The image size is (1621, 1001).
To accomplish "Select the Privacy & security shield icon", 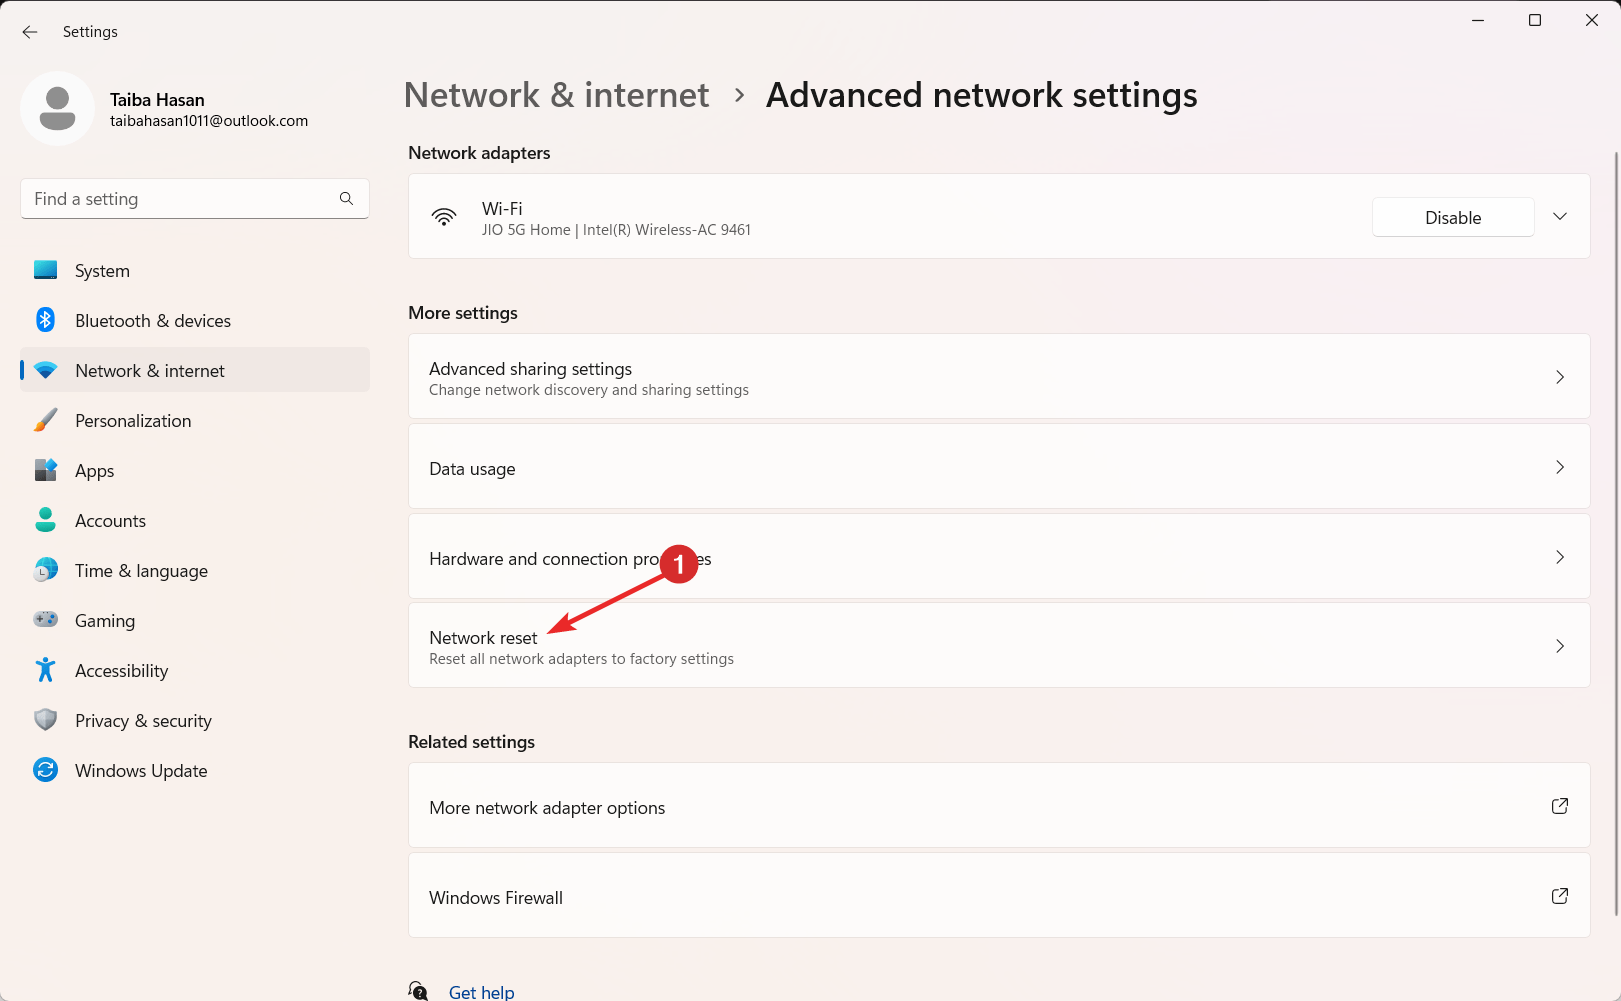I will click(46, 720).
